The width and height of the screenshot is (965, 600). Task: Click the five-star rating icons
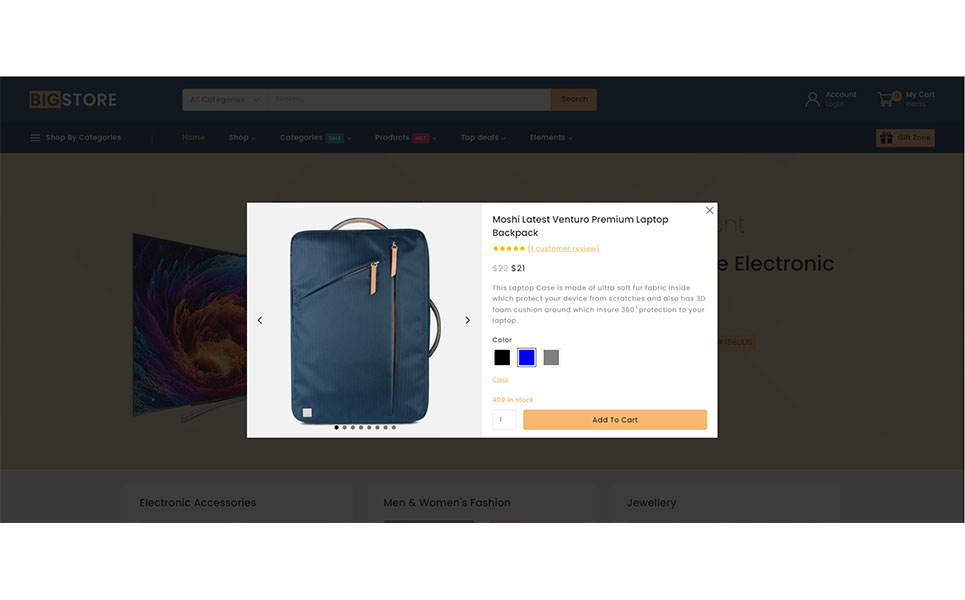pyautogui.click(x=508, y=249)
